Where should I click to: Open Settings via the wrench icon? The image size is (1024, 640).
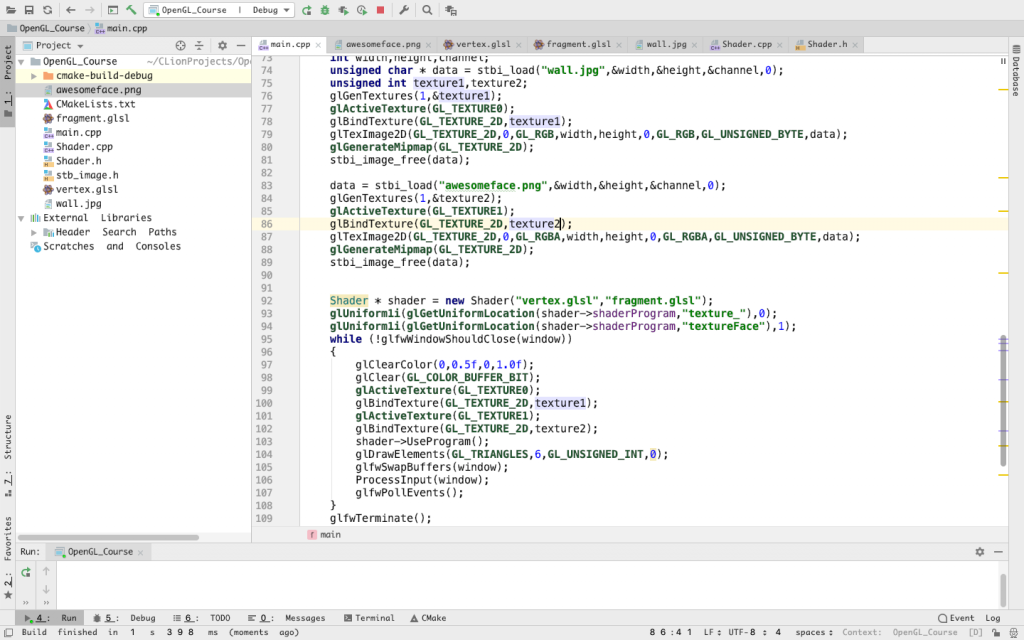[x=403, y=10]
